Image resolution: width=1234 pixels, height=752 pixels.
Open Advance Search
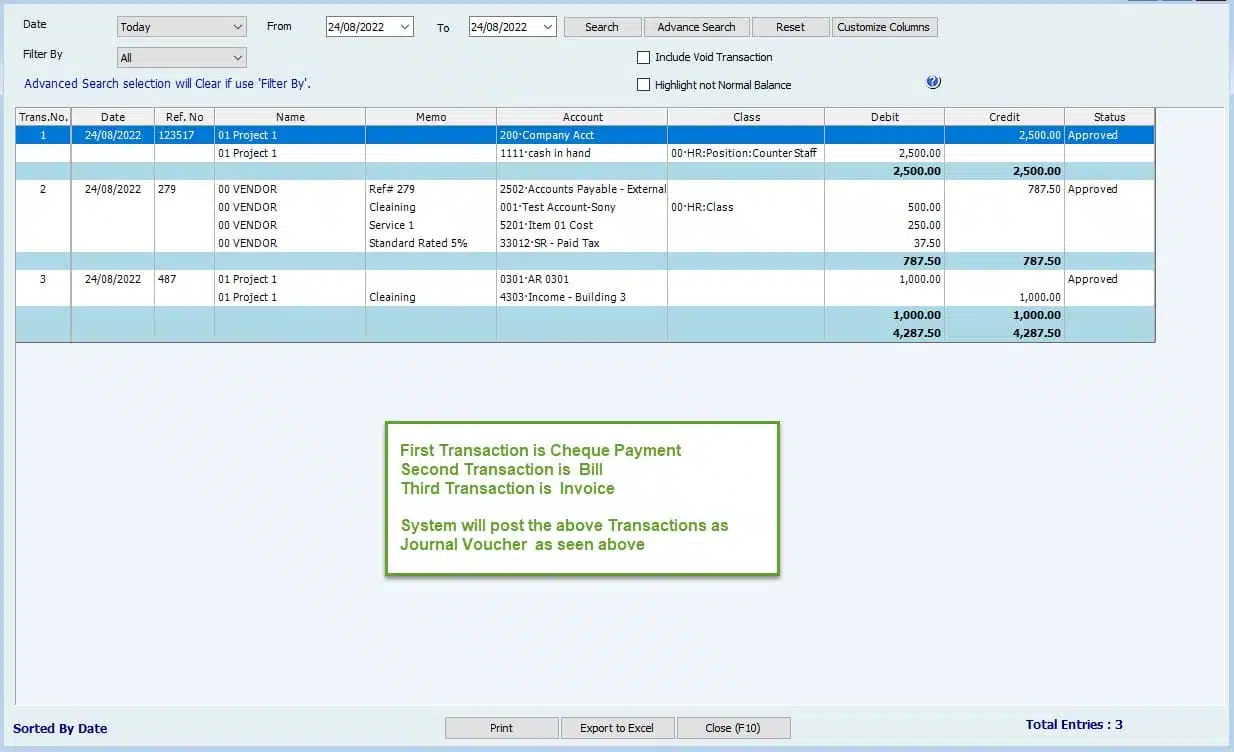(x=696, y=27)
